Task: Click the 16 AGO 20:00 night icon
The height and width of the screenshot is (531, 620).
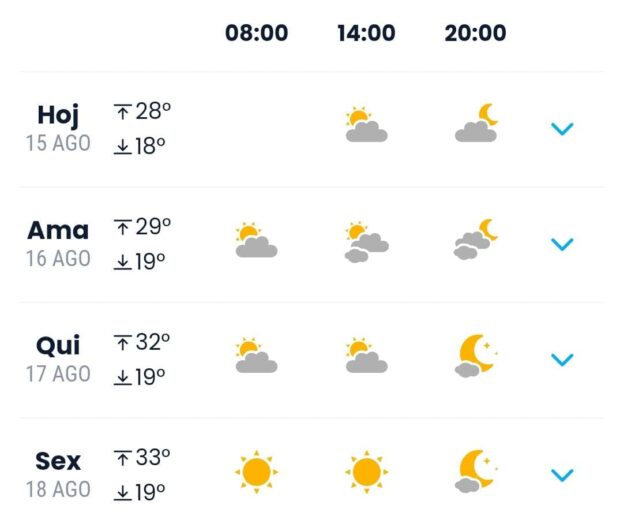Action: coord(476,241)
